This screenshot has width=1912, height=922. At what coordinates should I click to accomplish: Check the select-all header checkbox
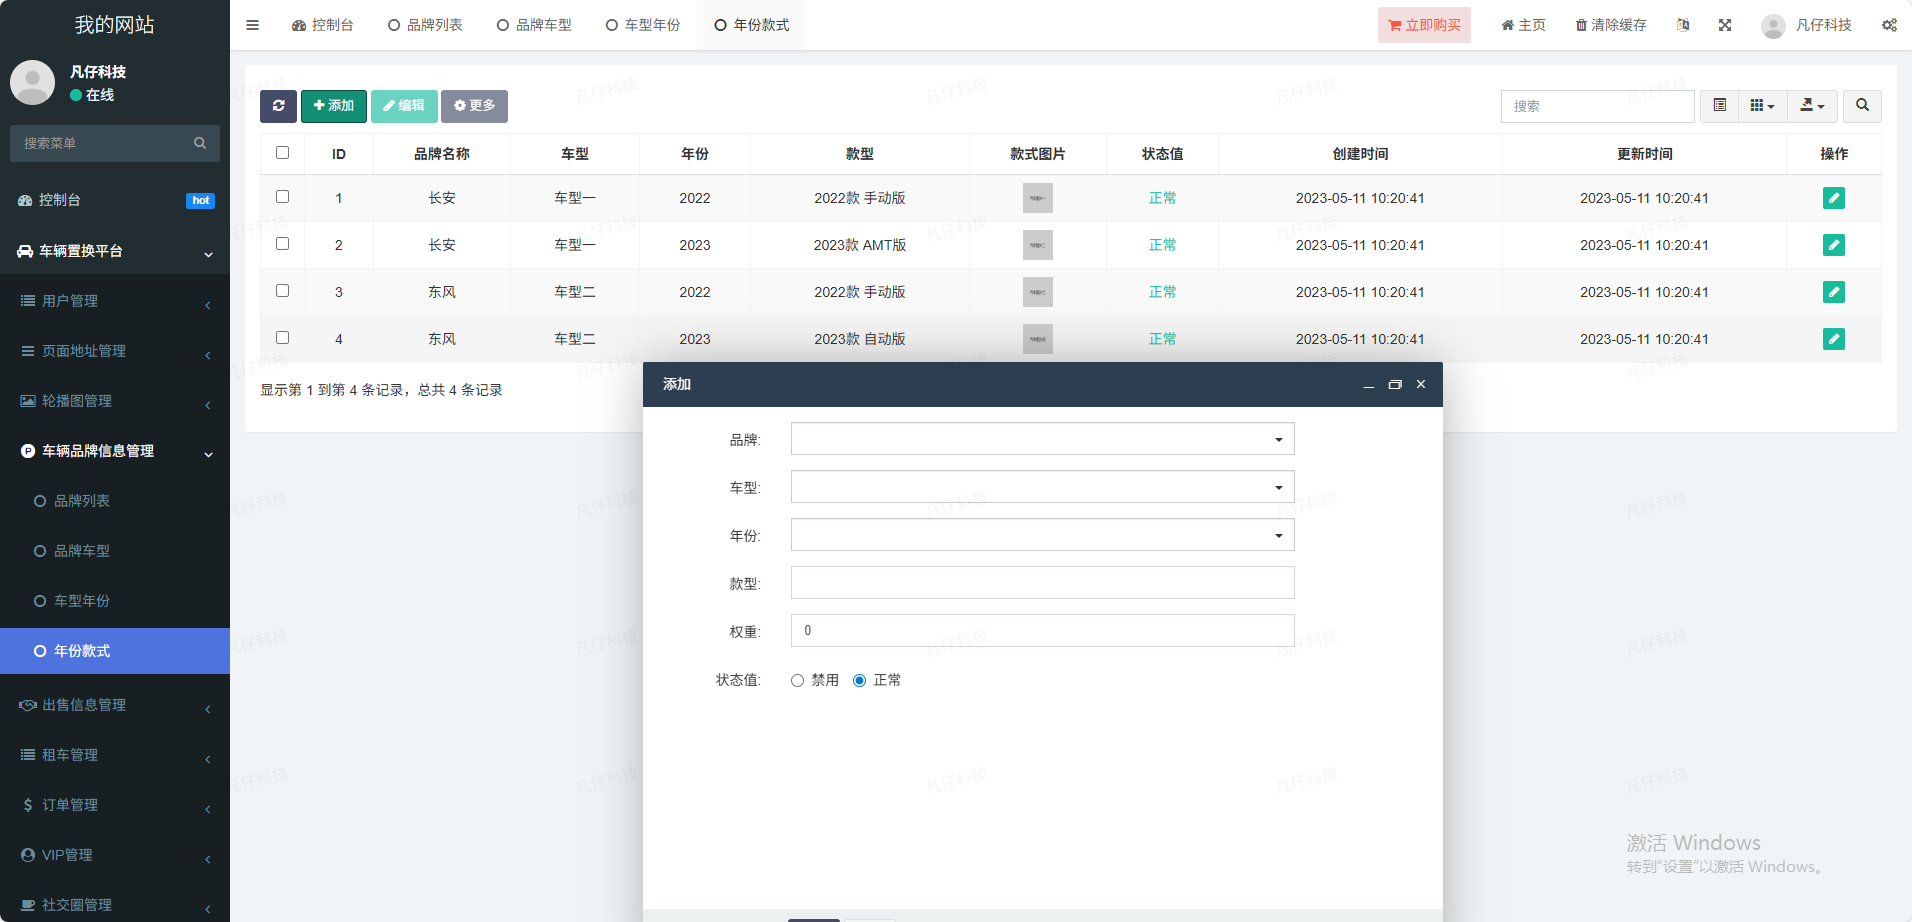pos(283,153)
